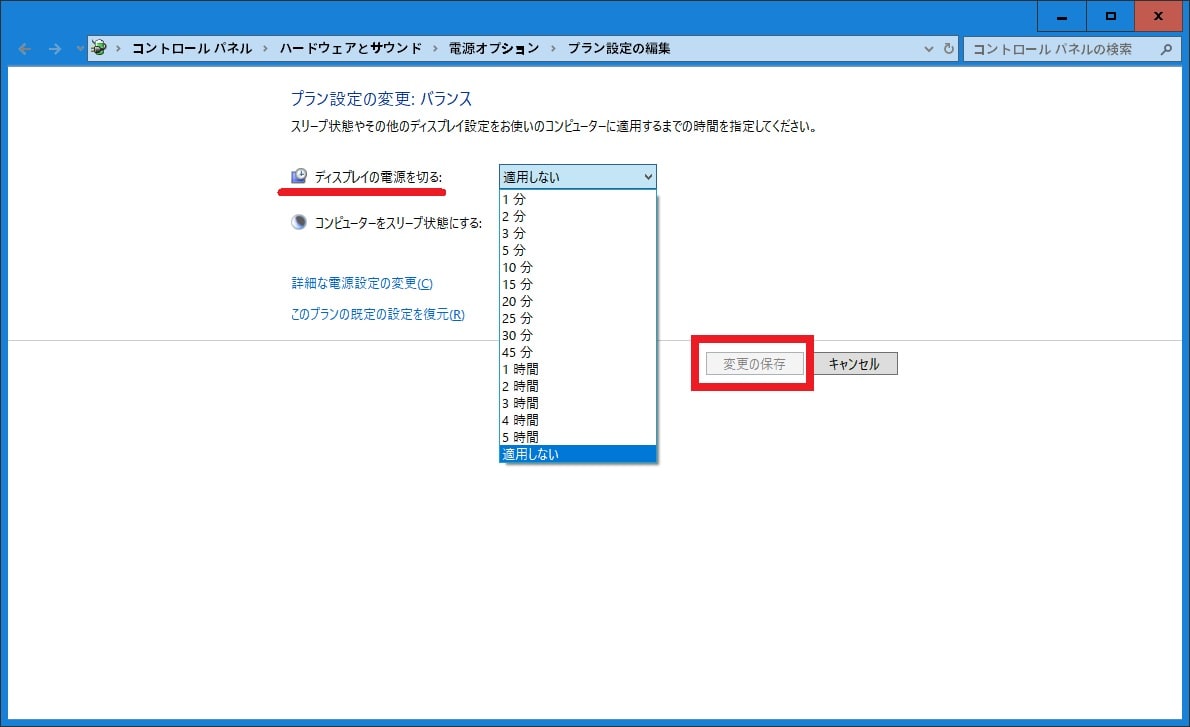
Task: Select 1 時間 option
Action: point(578,369)
